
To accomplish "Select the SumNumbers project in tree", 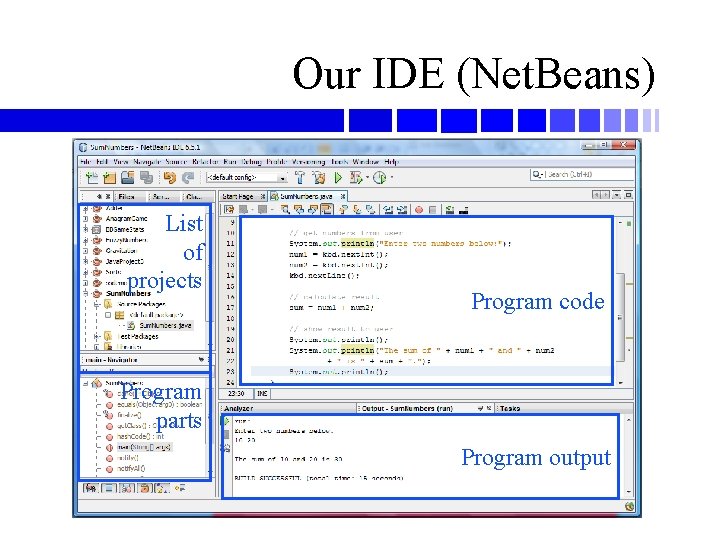I will (x=128, y=293).
